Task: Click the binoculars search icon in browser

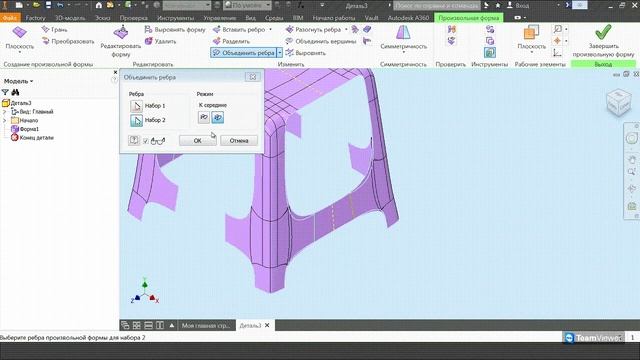Action: tap(15, 92)
